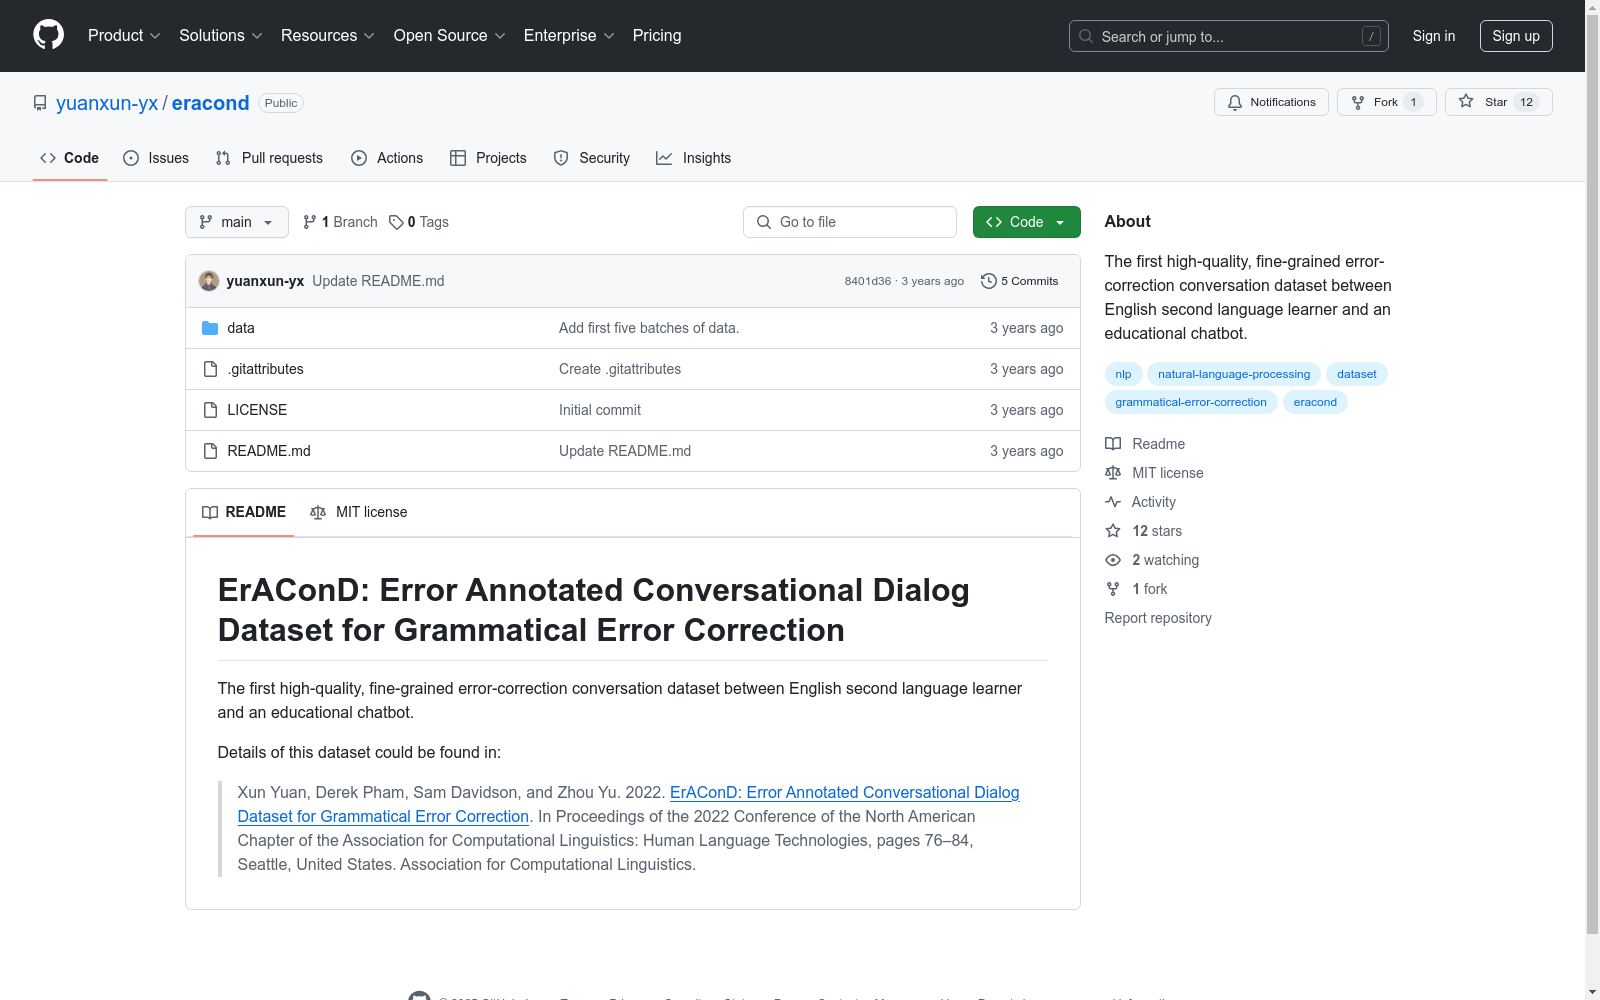Open the Pull requests tab
1600x1000 pixels.
coord(269,158)
